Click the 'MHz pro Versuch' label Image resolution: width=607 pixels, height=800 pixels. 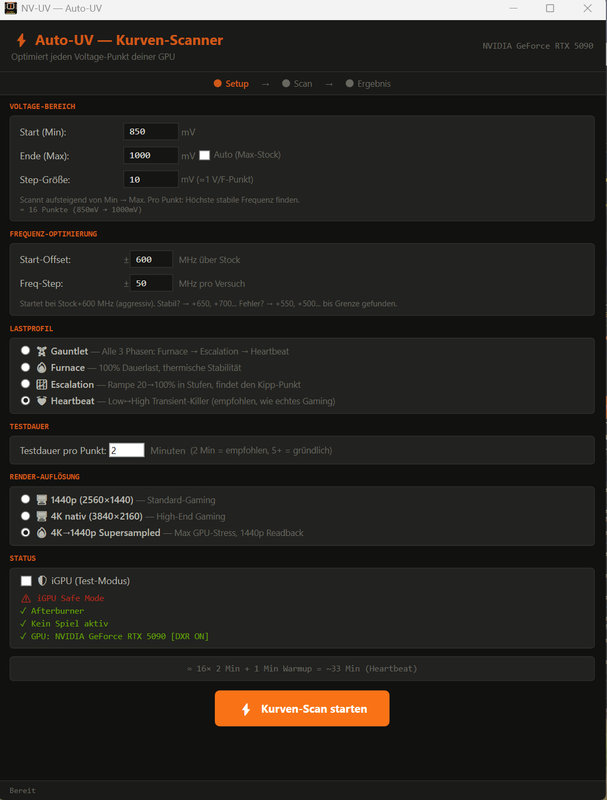pos(212,284)
